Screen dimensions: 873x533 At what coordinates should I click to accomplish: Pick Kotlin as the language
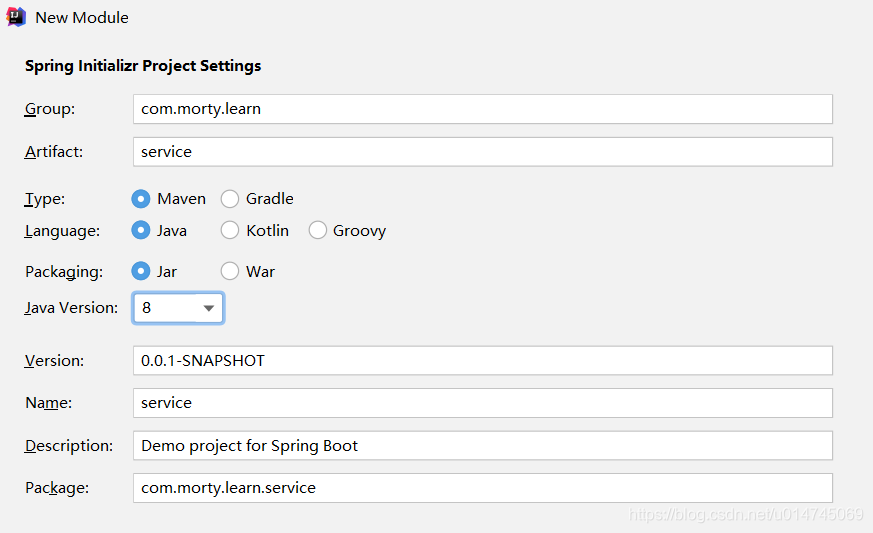(x=230, y=231)
